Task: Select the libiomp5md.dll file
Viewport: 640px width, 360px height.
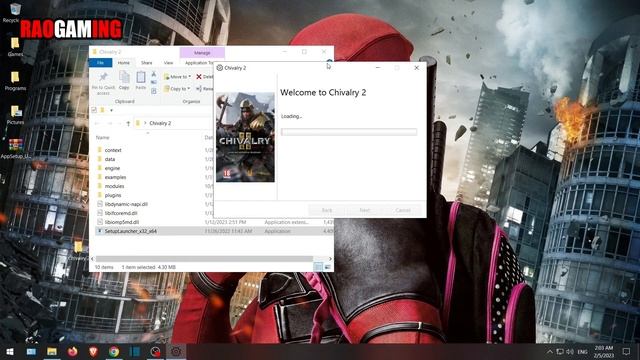Action: (122, 222)
